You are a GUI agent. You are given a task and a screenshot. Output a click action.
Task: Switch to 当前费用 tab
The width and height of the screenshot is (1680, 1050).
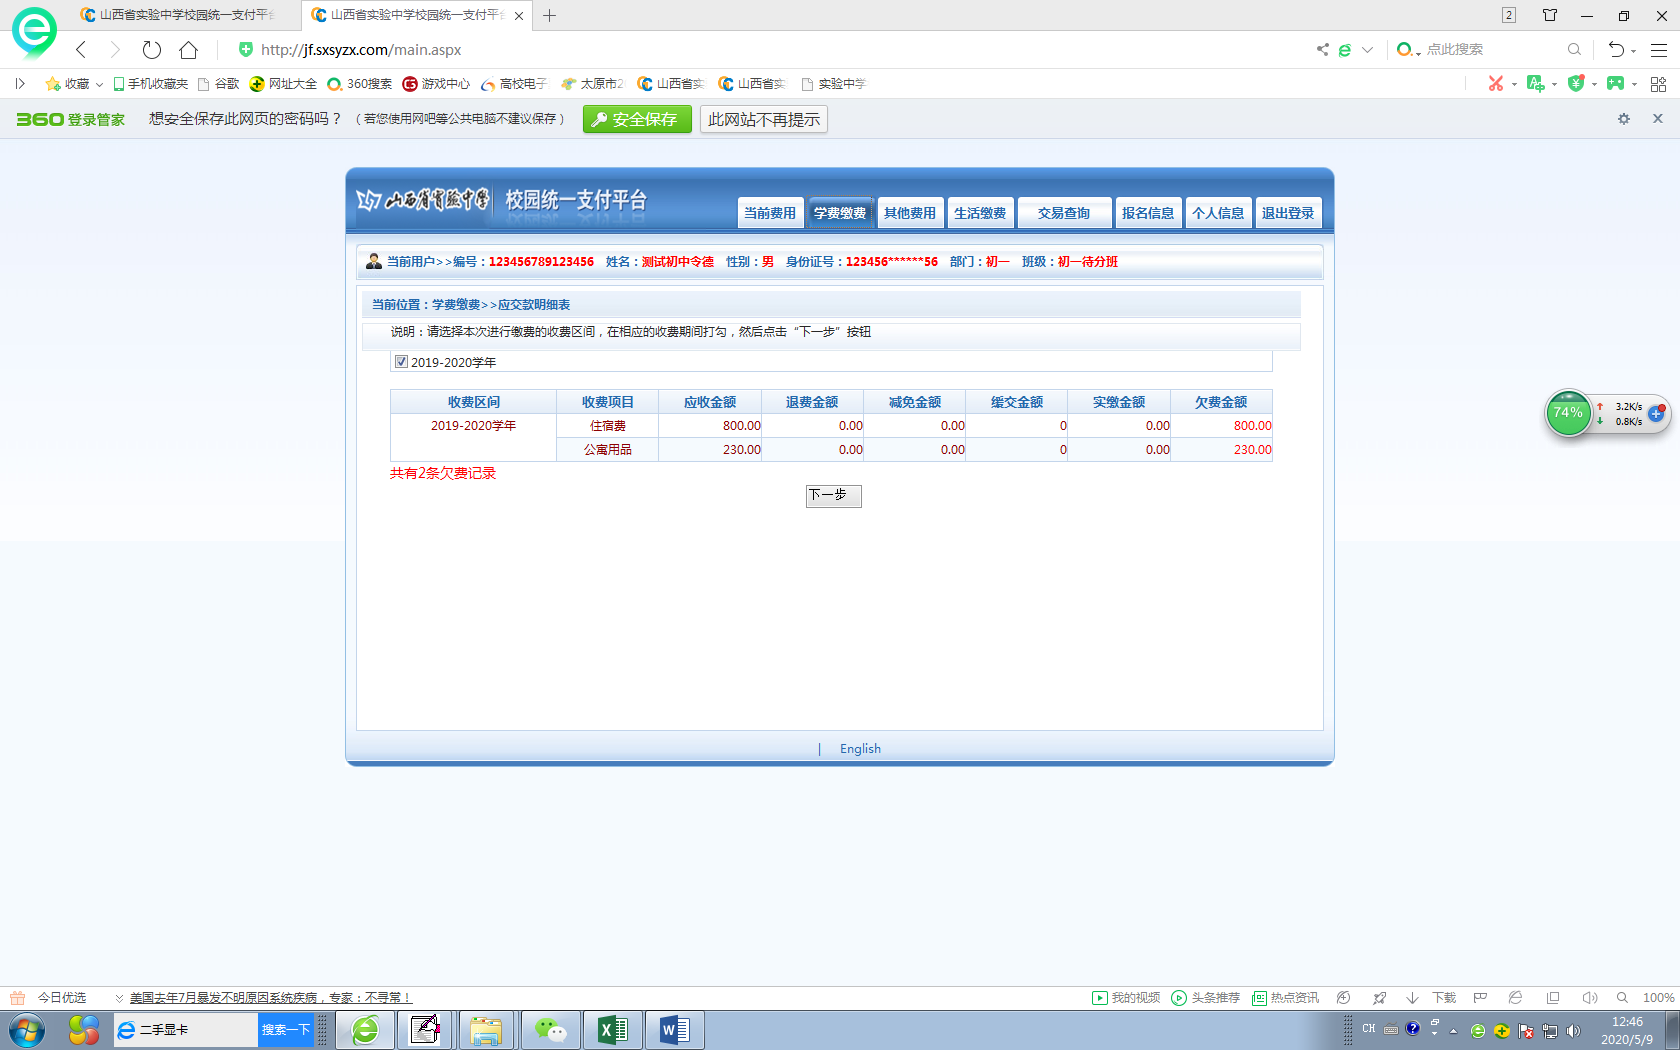(x=770, y=213)
